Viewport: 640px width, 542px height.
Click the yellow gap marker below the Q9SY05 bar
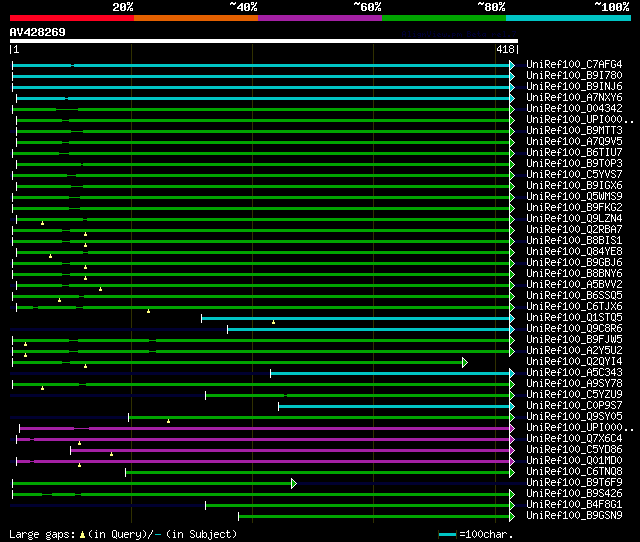click(x=168, y=421)
